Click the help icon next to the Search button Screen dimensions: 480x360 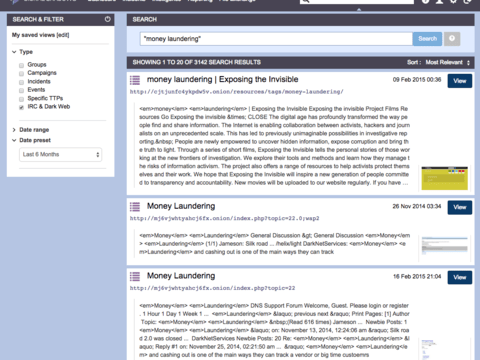coord(452,39)
